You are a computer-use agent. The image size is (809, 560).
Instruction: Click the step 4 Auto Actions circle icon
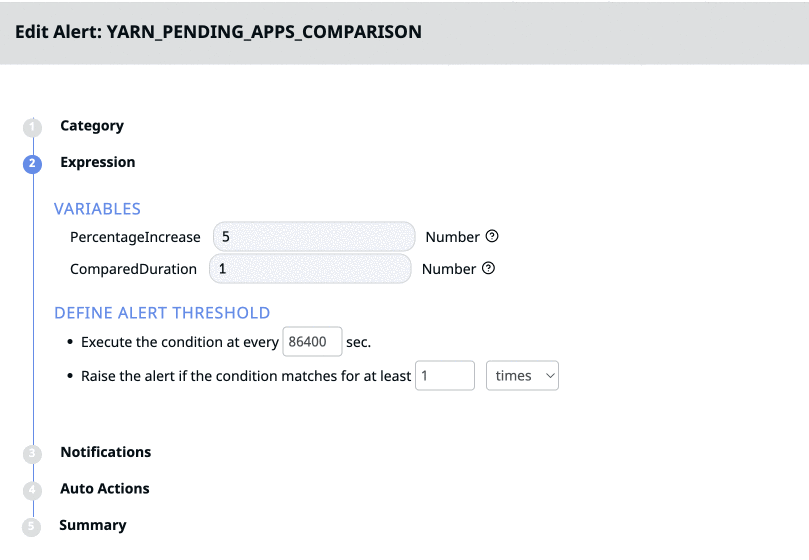[32, 490]
